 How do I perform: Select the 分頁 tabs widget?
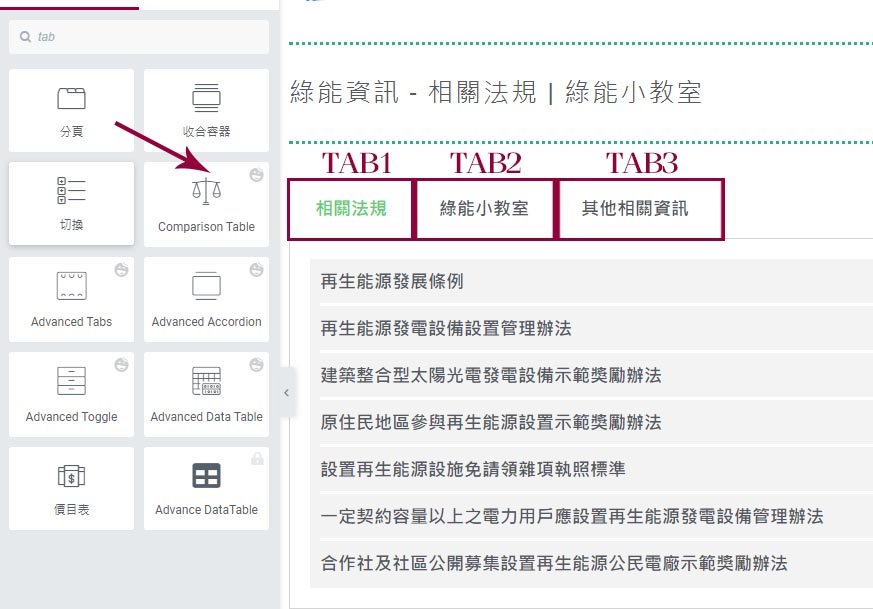click(x=71, y=110)
